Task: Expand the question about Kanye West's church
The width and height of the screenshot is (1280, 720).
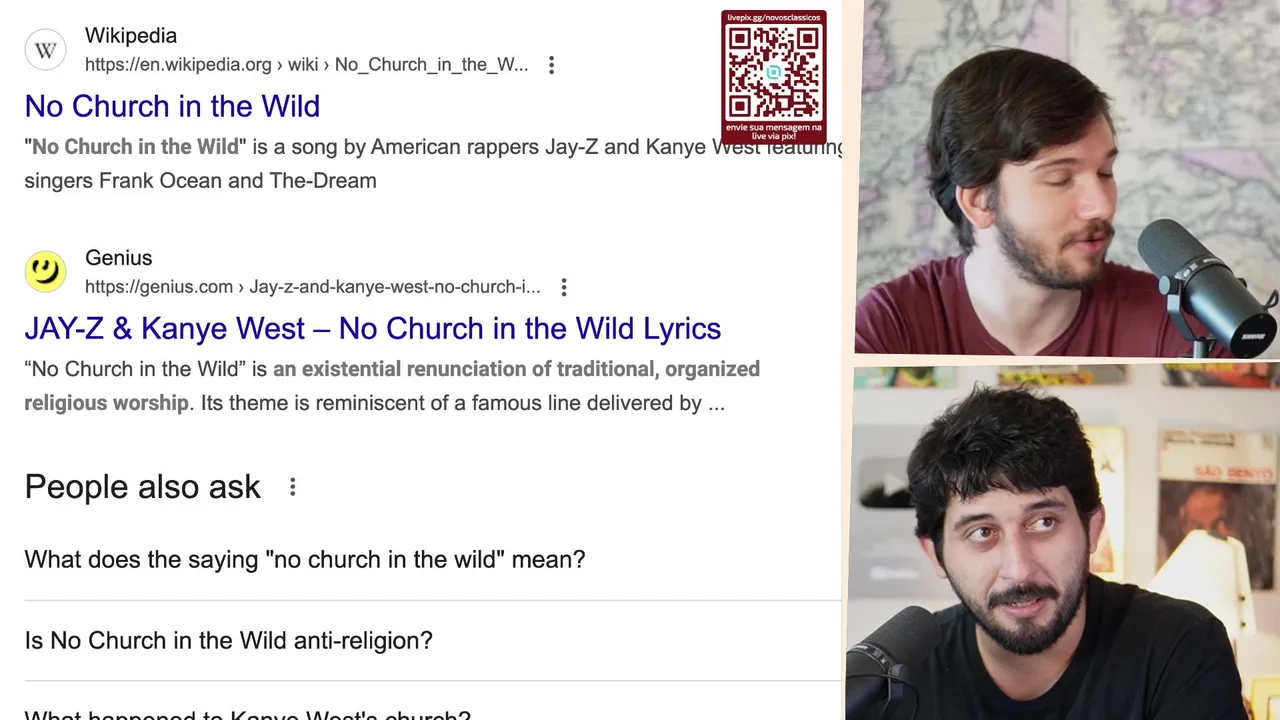Action: tap(432, 708)
